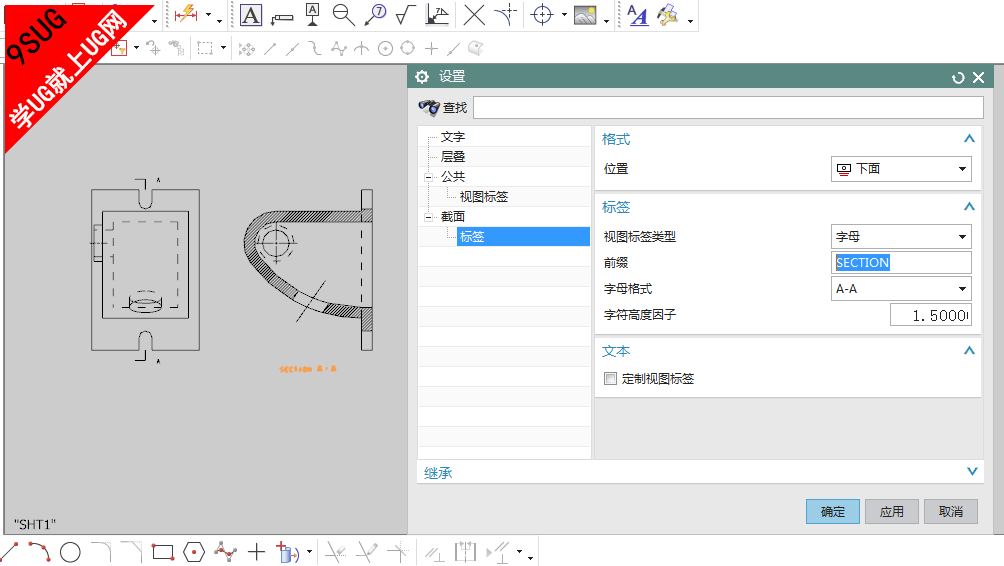The image size is (1004, 566).
Task: Select the feature control frame tool
Action: pyautogui.click(x=282, y=18)
